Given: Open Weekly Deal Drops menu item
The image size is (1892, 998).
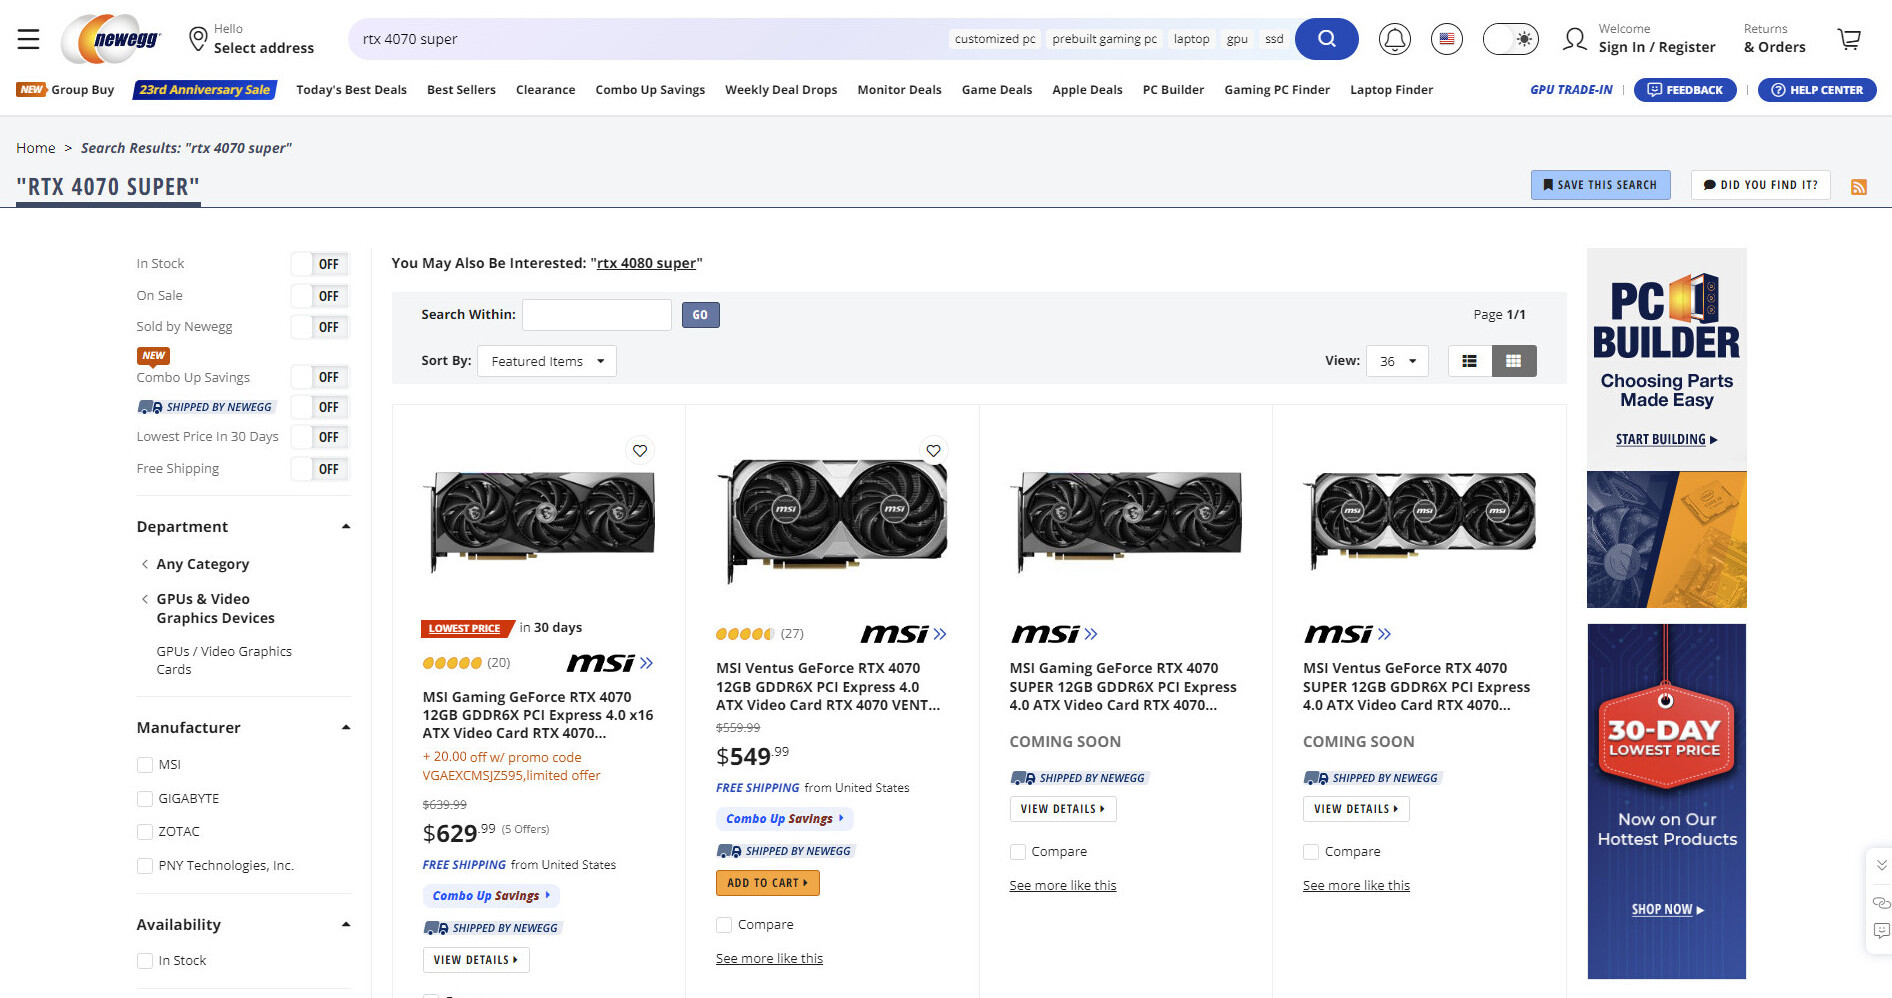Looking at the screenshot, I should point(781,90).
